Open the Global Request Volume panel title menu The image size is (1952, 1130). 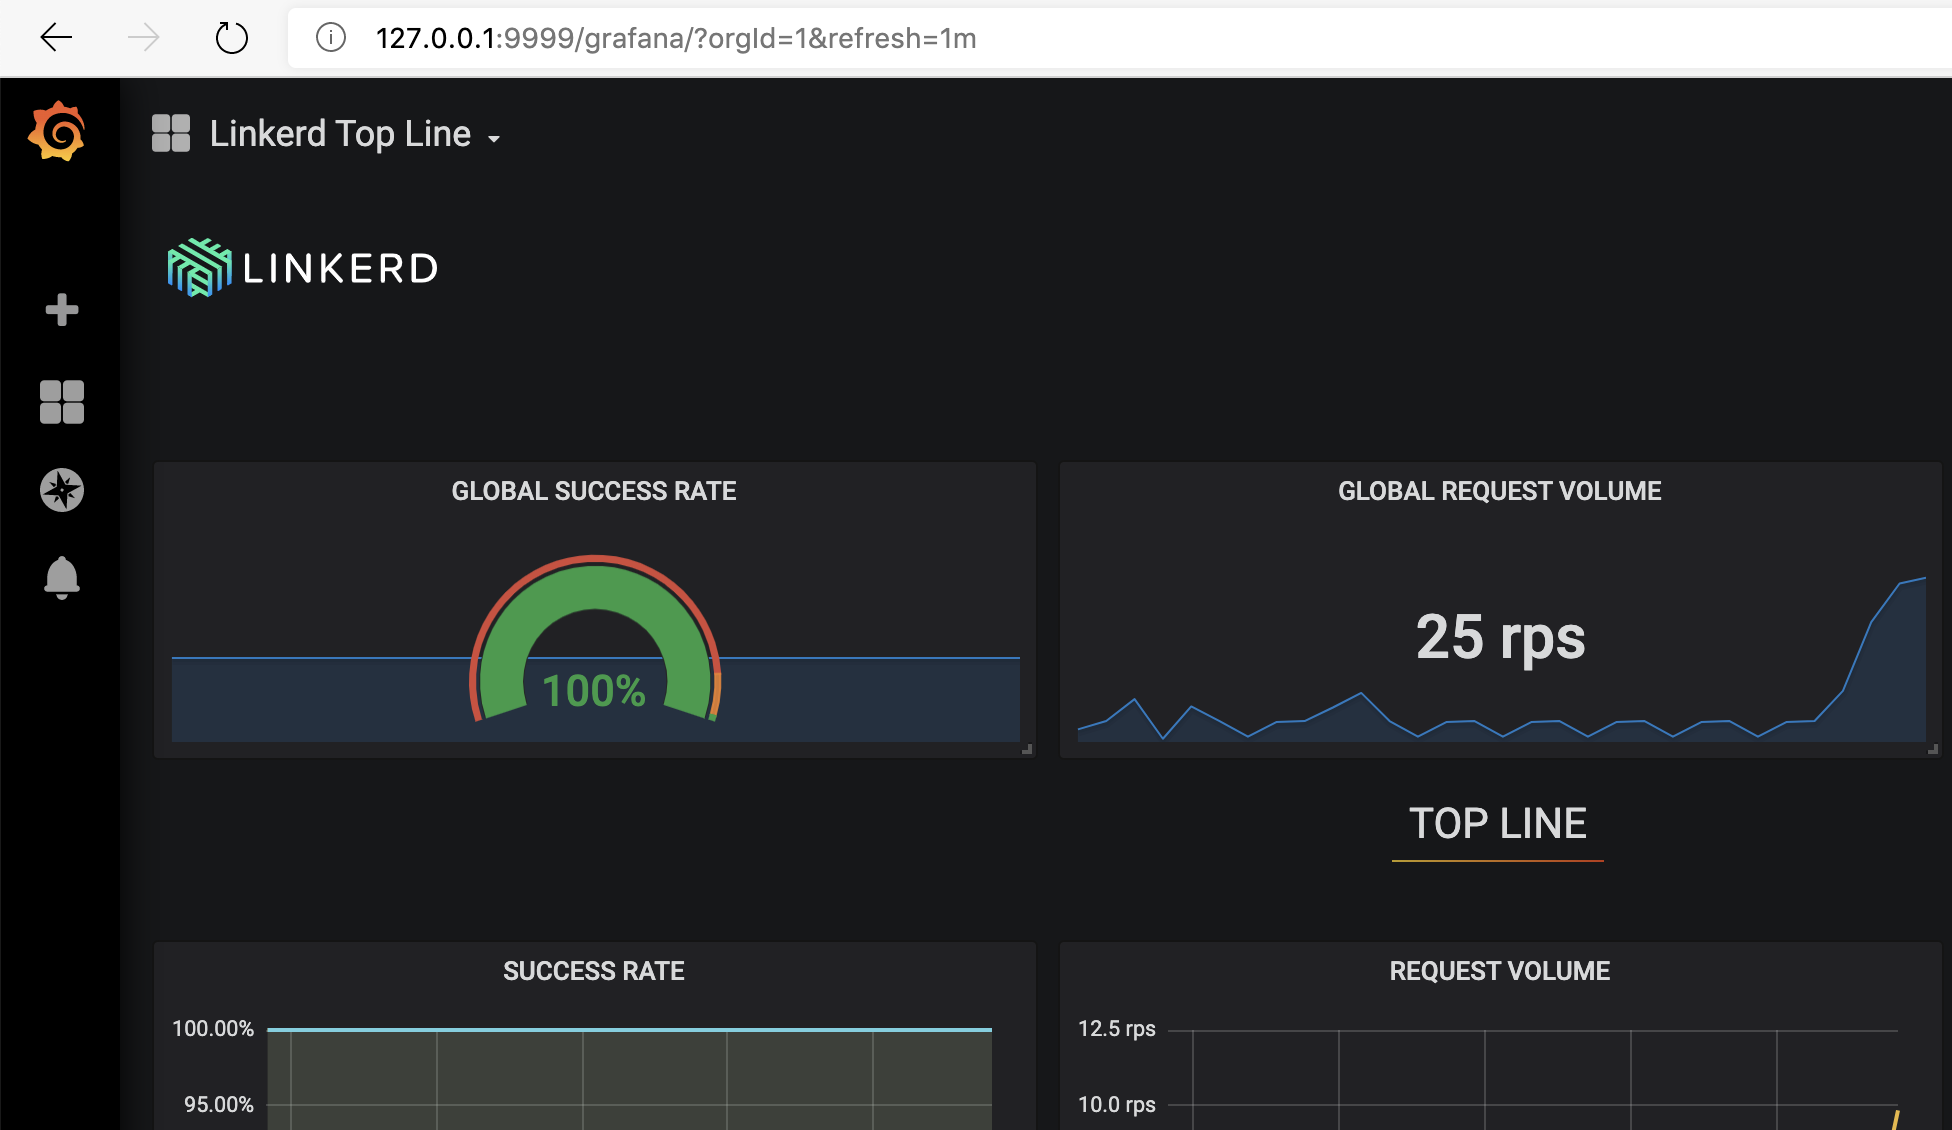(x=1500, y=491)
